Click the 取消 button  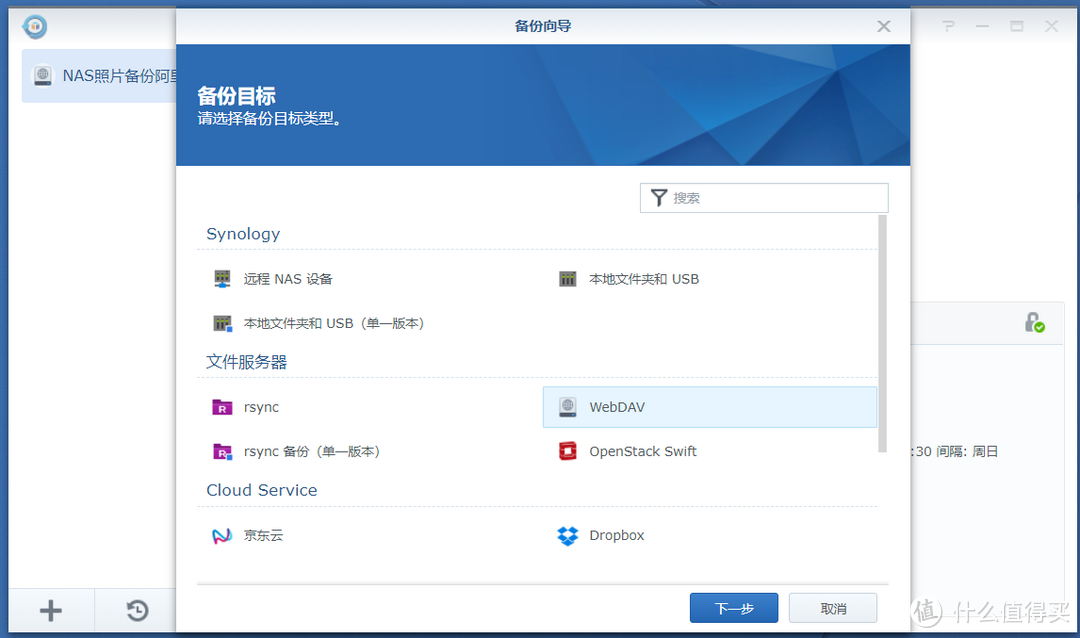833,608
